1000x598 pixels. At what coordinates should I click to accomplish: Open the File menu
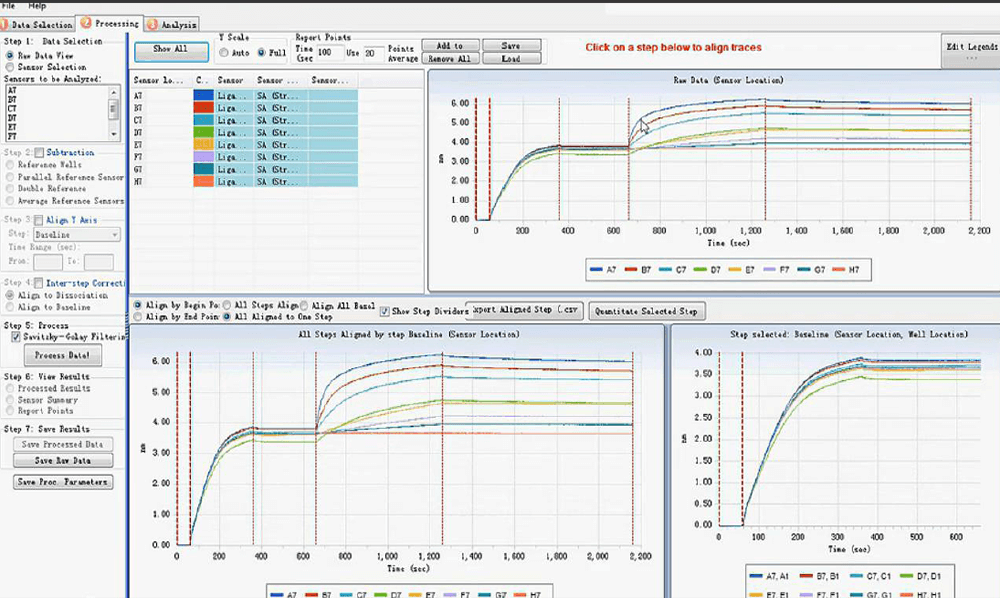coord(8,5)
